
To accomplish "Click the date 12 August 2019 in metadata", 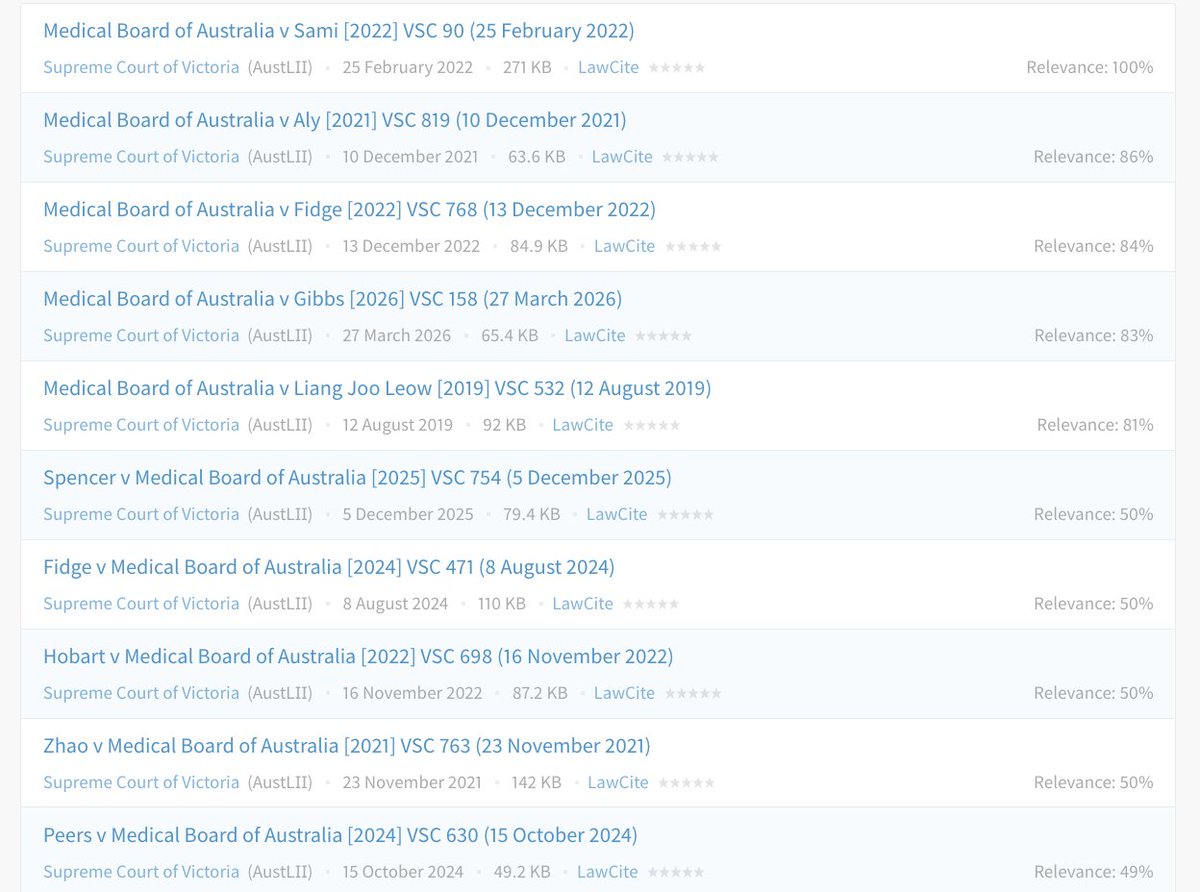I will [397, 424].
